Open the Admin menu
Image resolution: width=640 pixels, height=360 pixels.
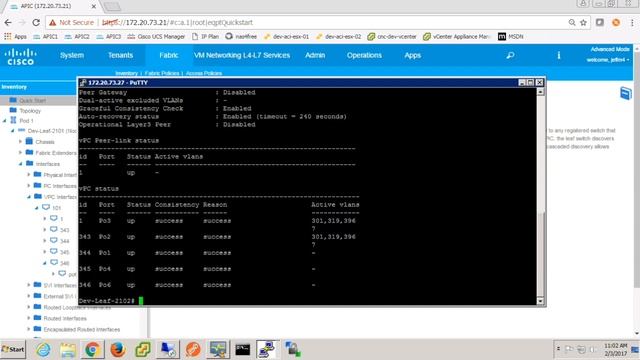pyautogui.click(x=315, y=55)
